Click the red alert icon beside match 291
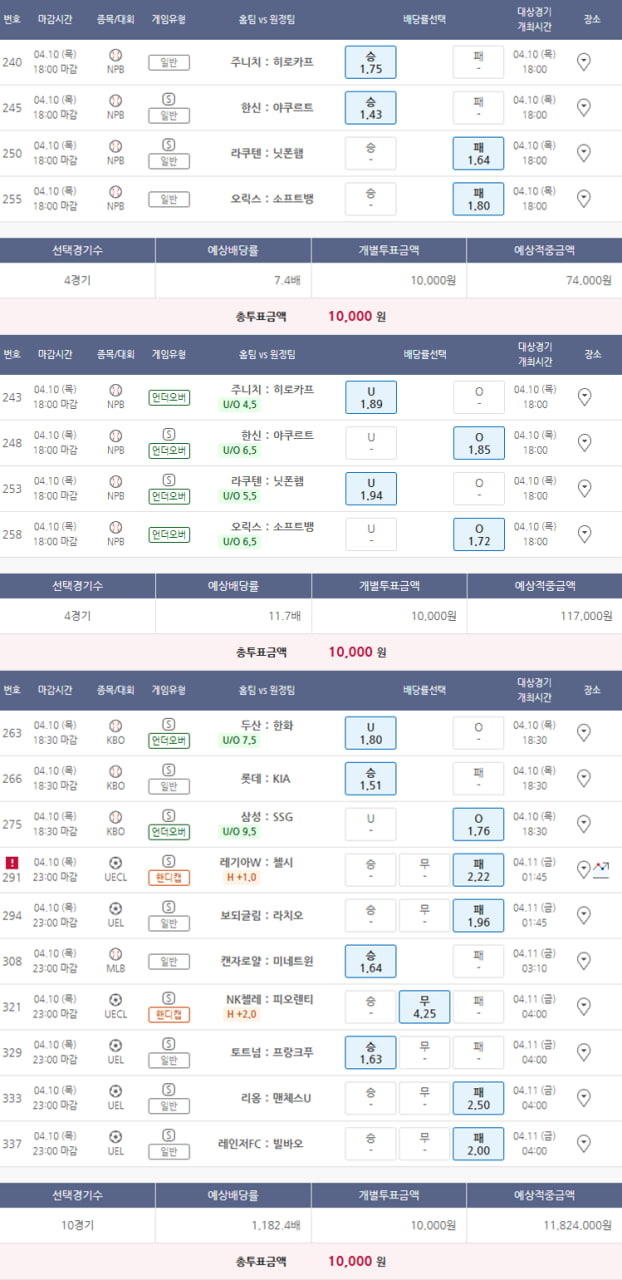This screenshot has height=1280, width=622. click(12, 862)
